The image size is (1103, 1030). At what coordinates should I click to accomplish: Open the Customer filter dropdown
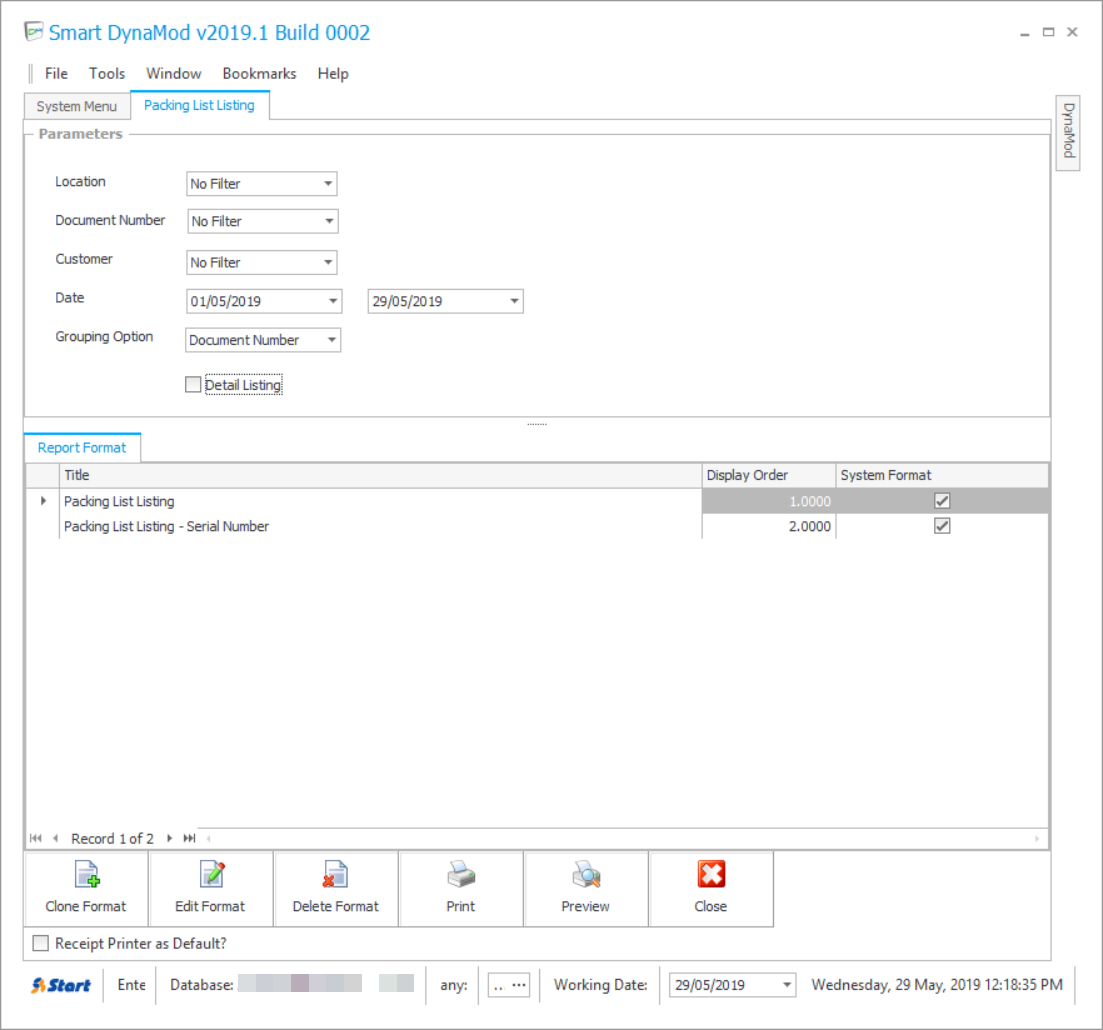coord(328,262)
